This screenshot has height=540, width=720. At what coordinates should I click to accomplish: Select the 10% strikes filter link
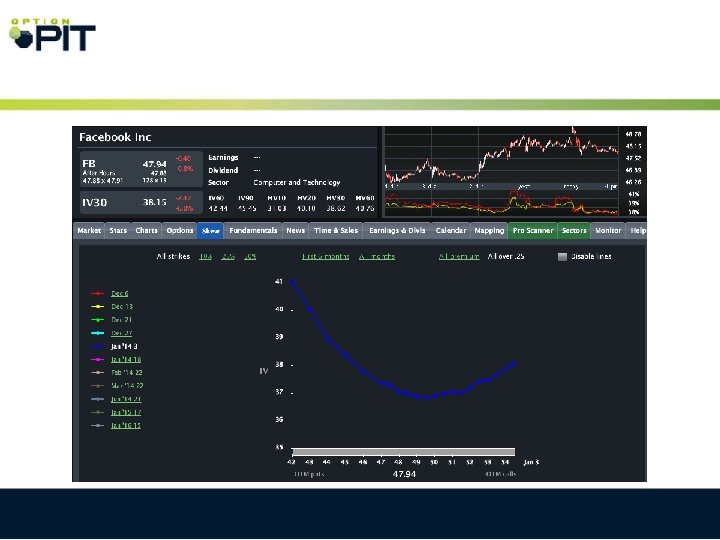(205, 256)
